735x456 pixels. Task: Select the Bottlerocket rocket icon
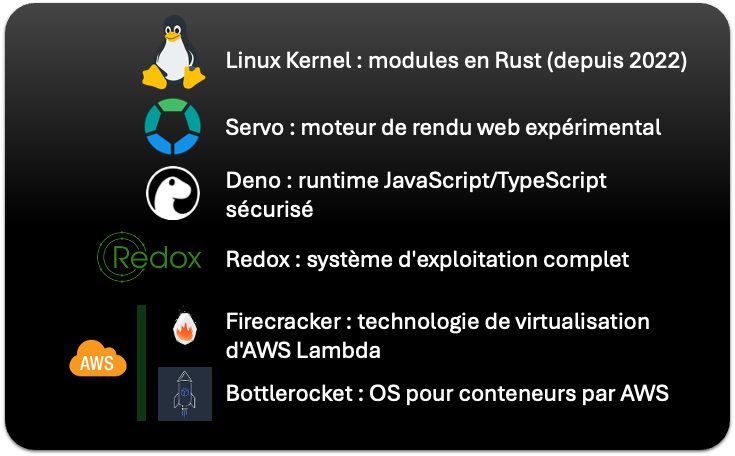pyautogui.click(x=185, y=394)
